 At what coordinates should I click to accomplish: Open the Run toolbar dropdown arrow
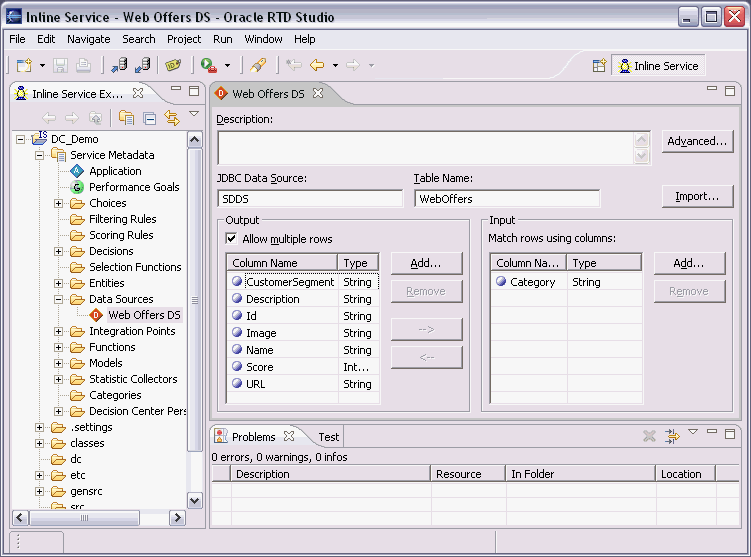coord(227,66)
